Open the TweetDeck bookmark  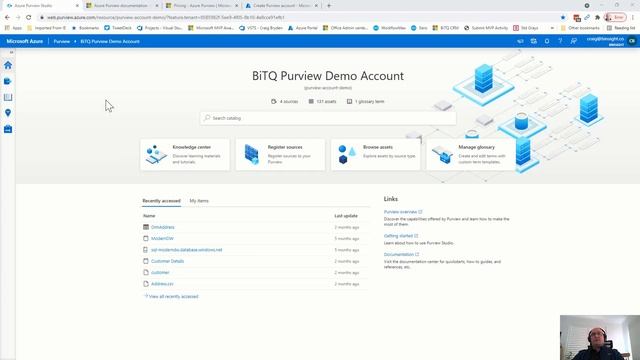click(x=118, y=28)
